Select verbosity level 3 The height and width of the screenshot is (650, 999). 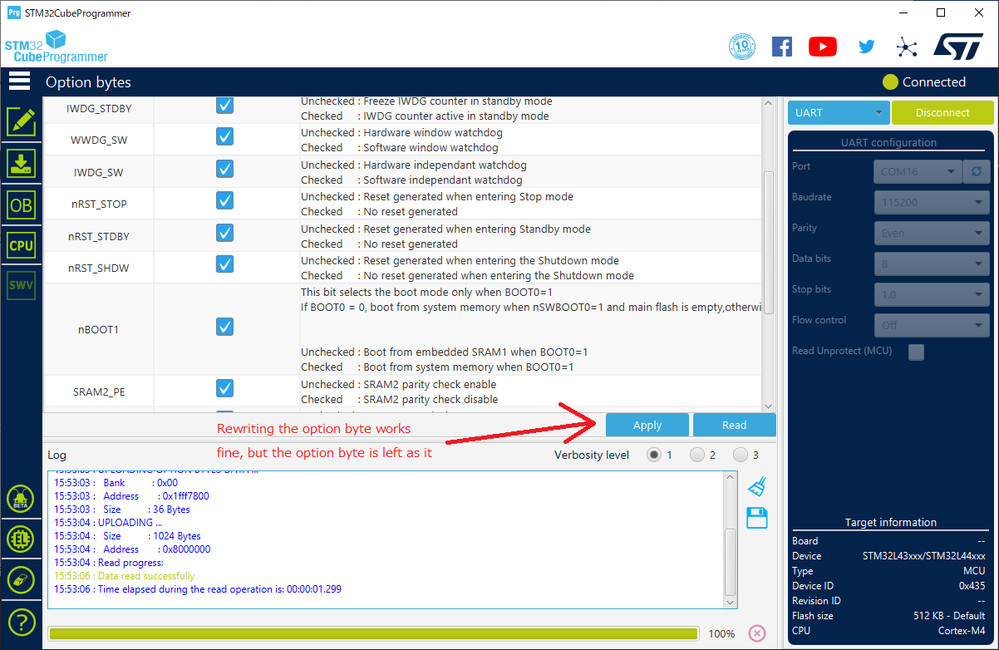point(740,455)
